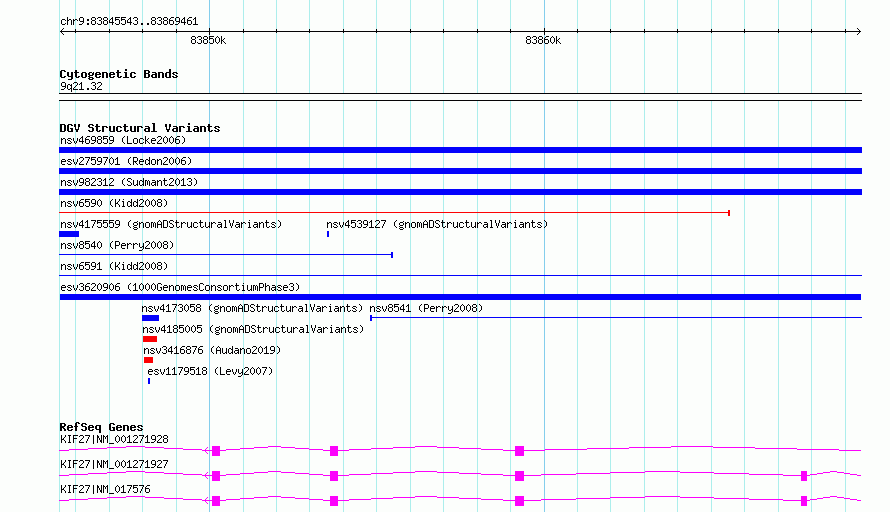This screenshot has height=512, width=890.
Task: Click first exon box of KIF27 NM_001271928
Action: coord(216,451)
